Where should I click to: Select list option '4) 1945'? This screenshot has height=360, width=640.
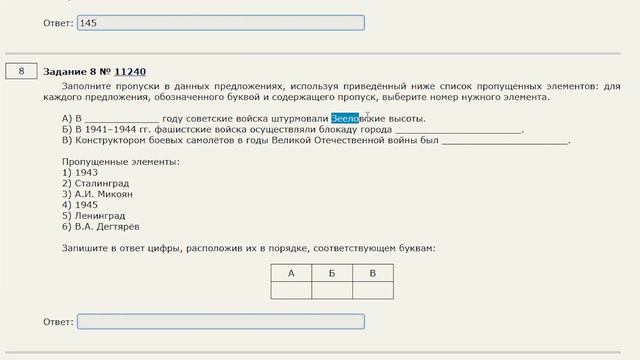(x=80, y=205)
